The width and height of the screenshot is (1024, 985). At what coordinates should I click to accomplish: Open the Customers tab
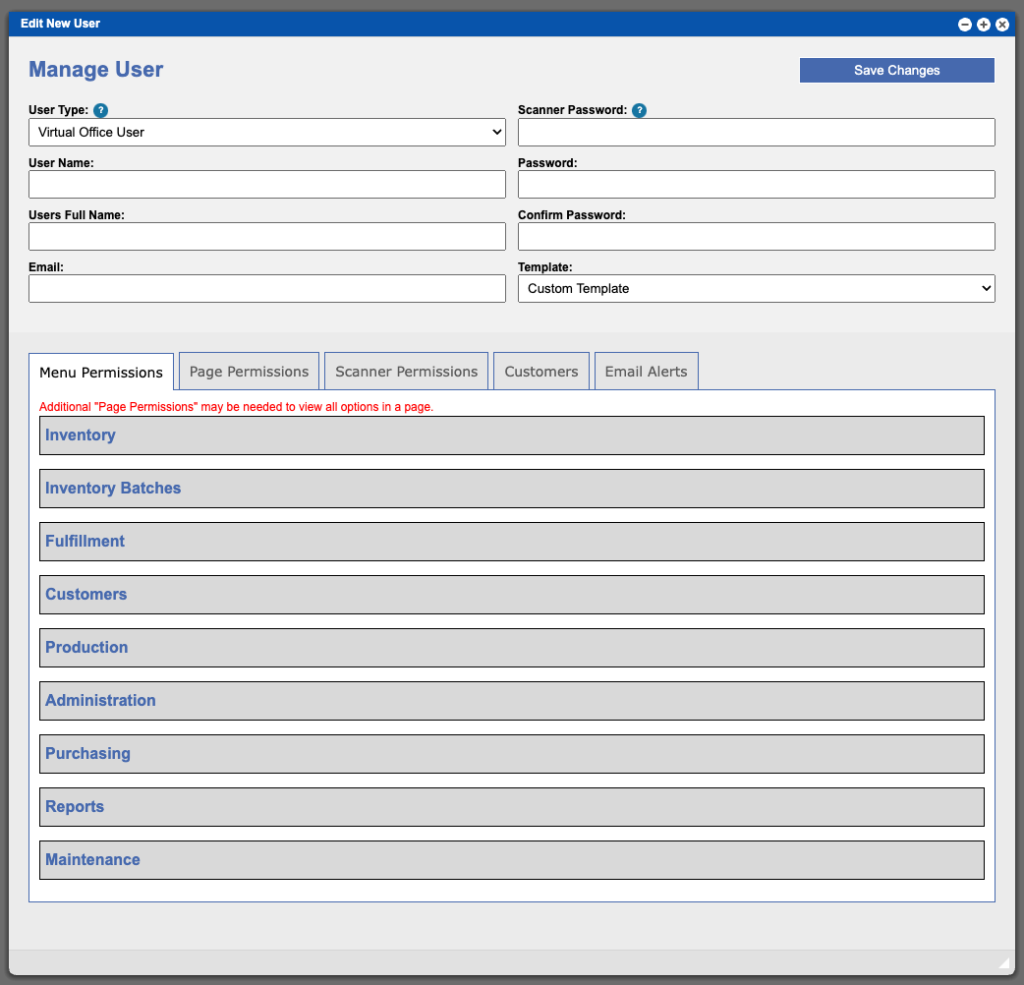pyautogui.click(x=541, y=370)
